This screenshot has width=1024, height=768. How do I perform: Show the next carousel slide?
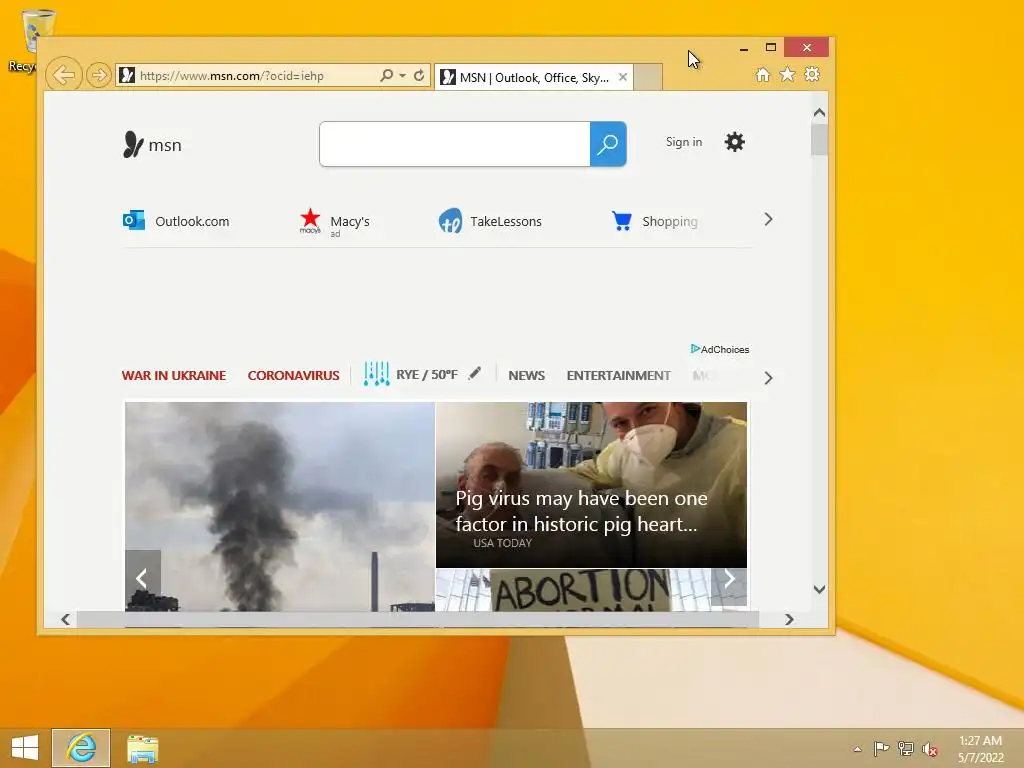729,578
